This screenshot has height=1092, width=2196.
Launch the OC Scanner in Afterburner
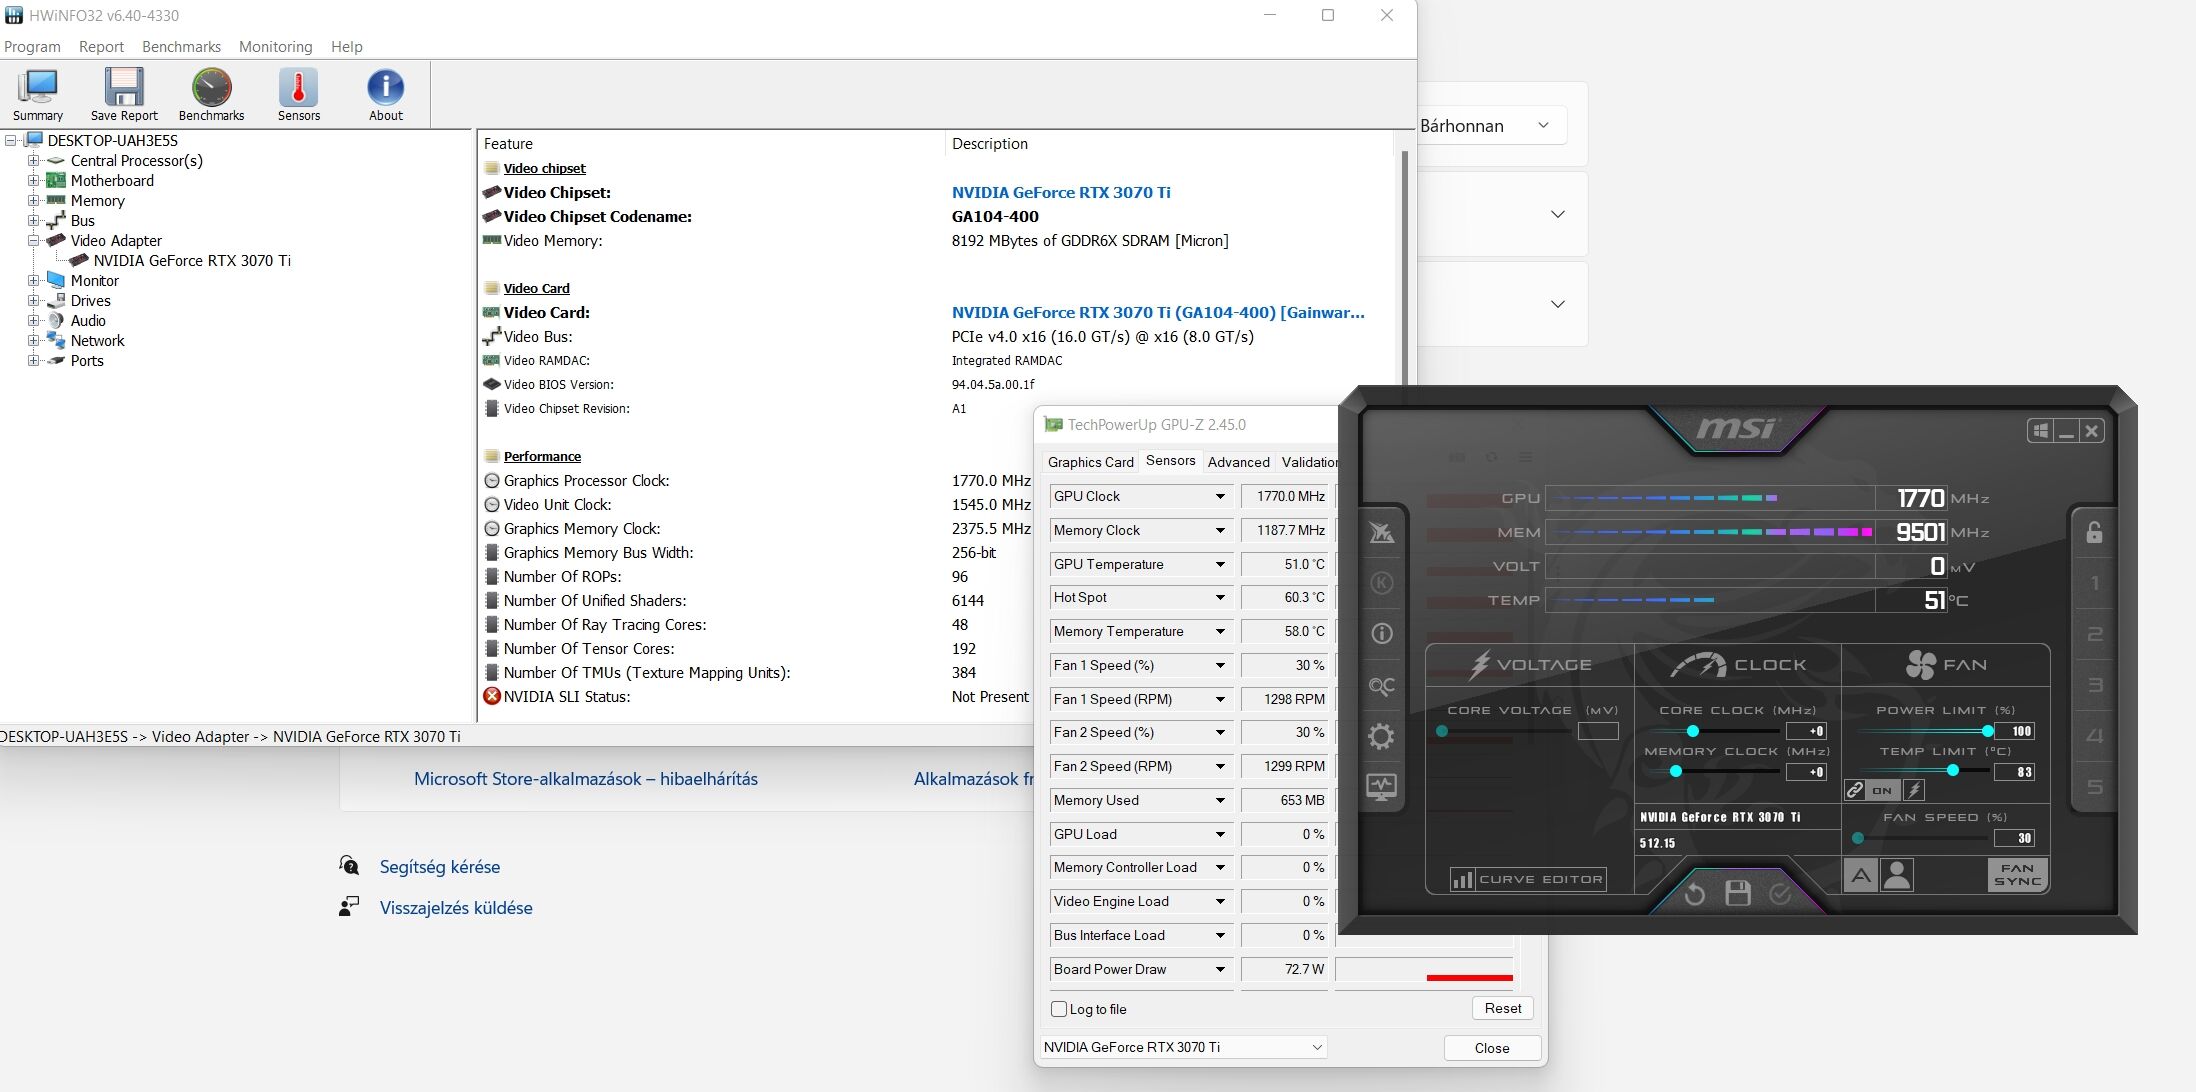tap(1381, 686)
